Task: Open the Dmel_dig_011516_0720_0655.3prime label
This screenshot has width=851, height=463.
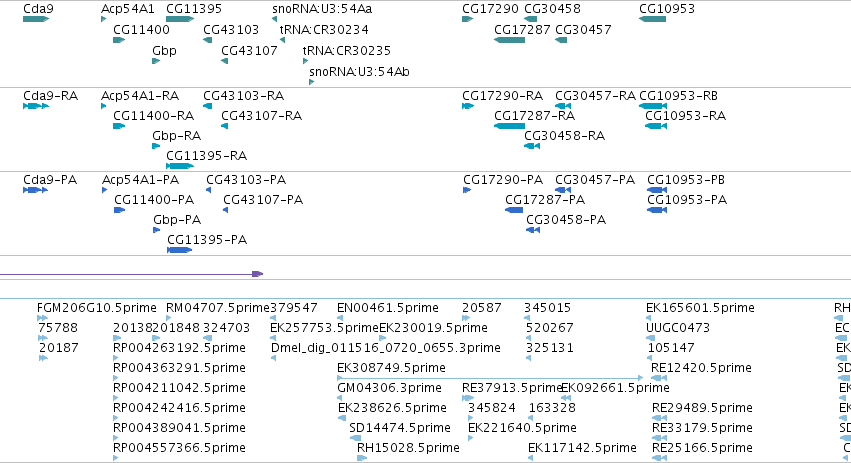Action: point(385,348)
